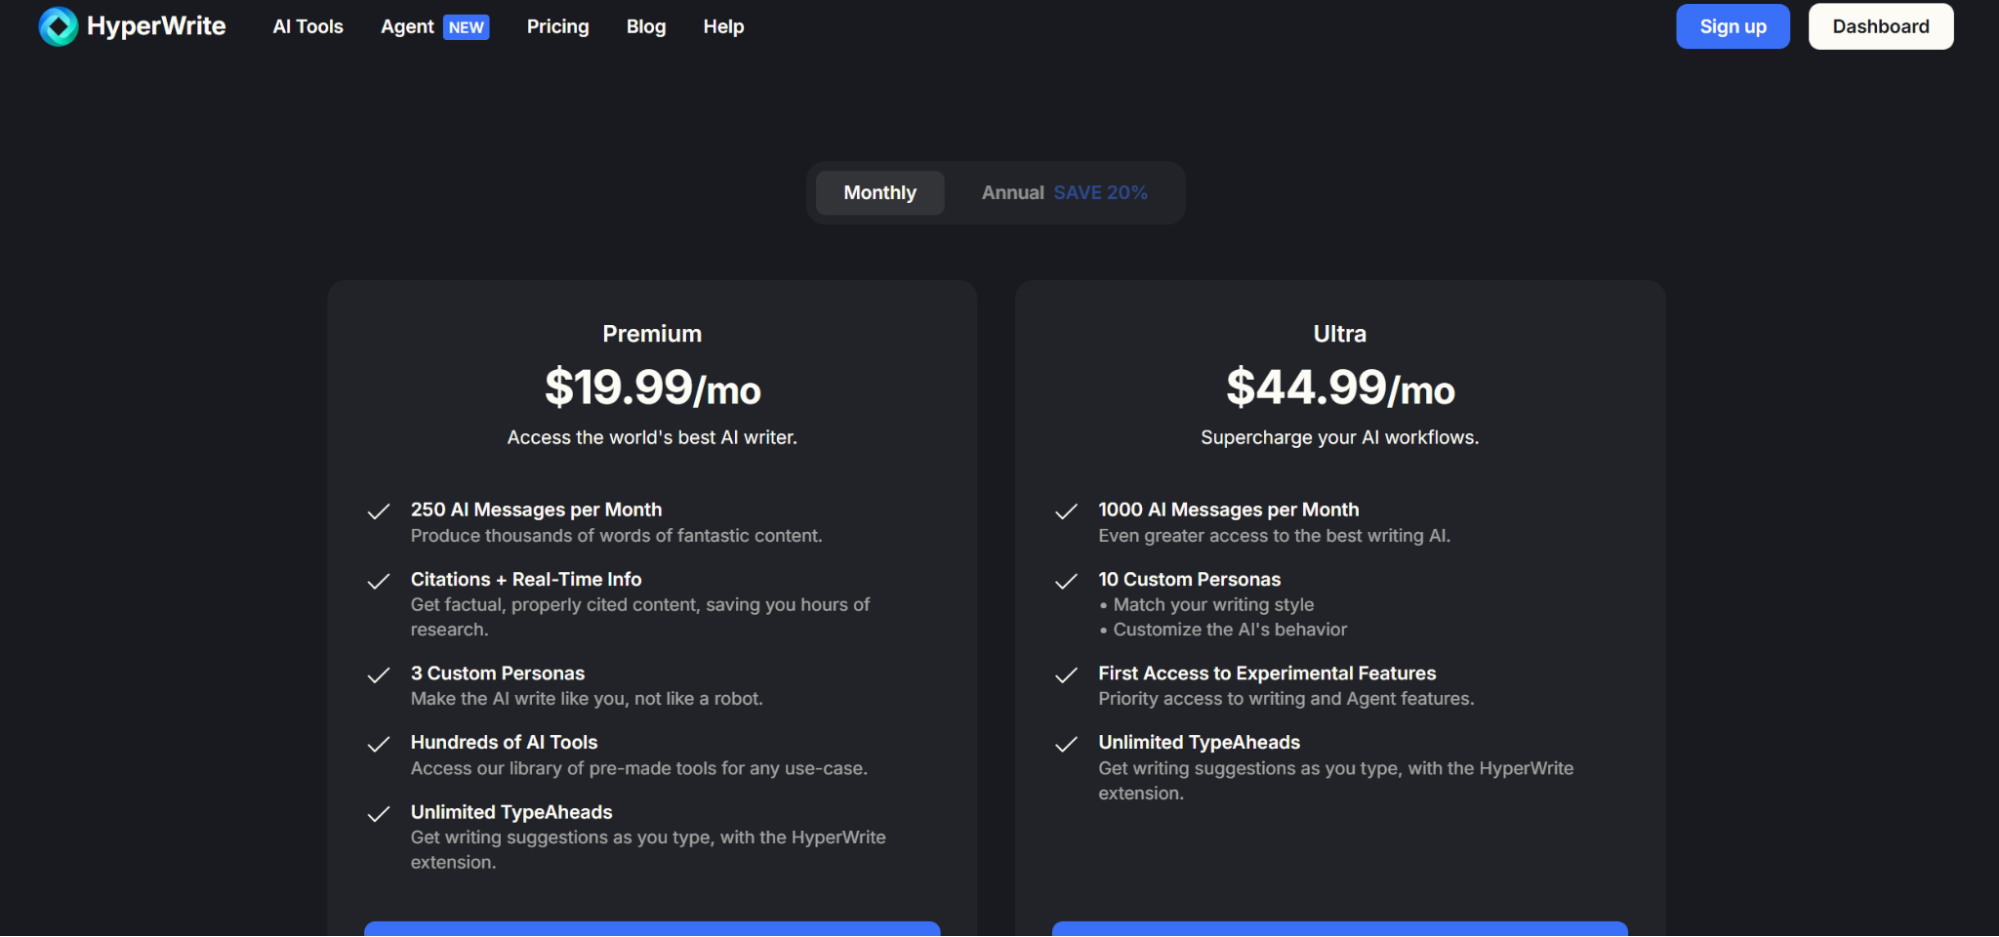The height and width of the screenshot is (937, 1999).
Task: Click checkmark beside Premium Unlimited TypeAheads
Action: (378, 815)
